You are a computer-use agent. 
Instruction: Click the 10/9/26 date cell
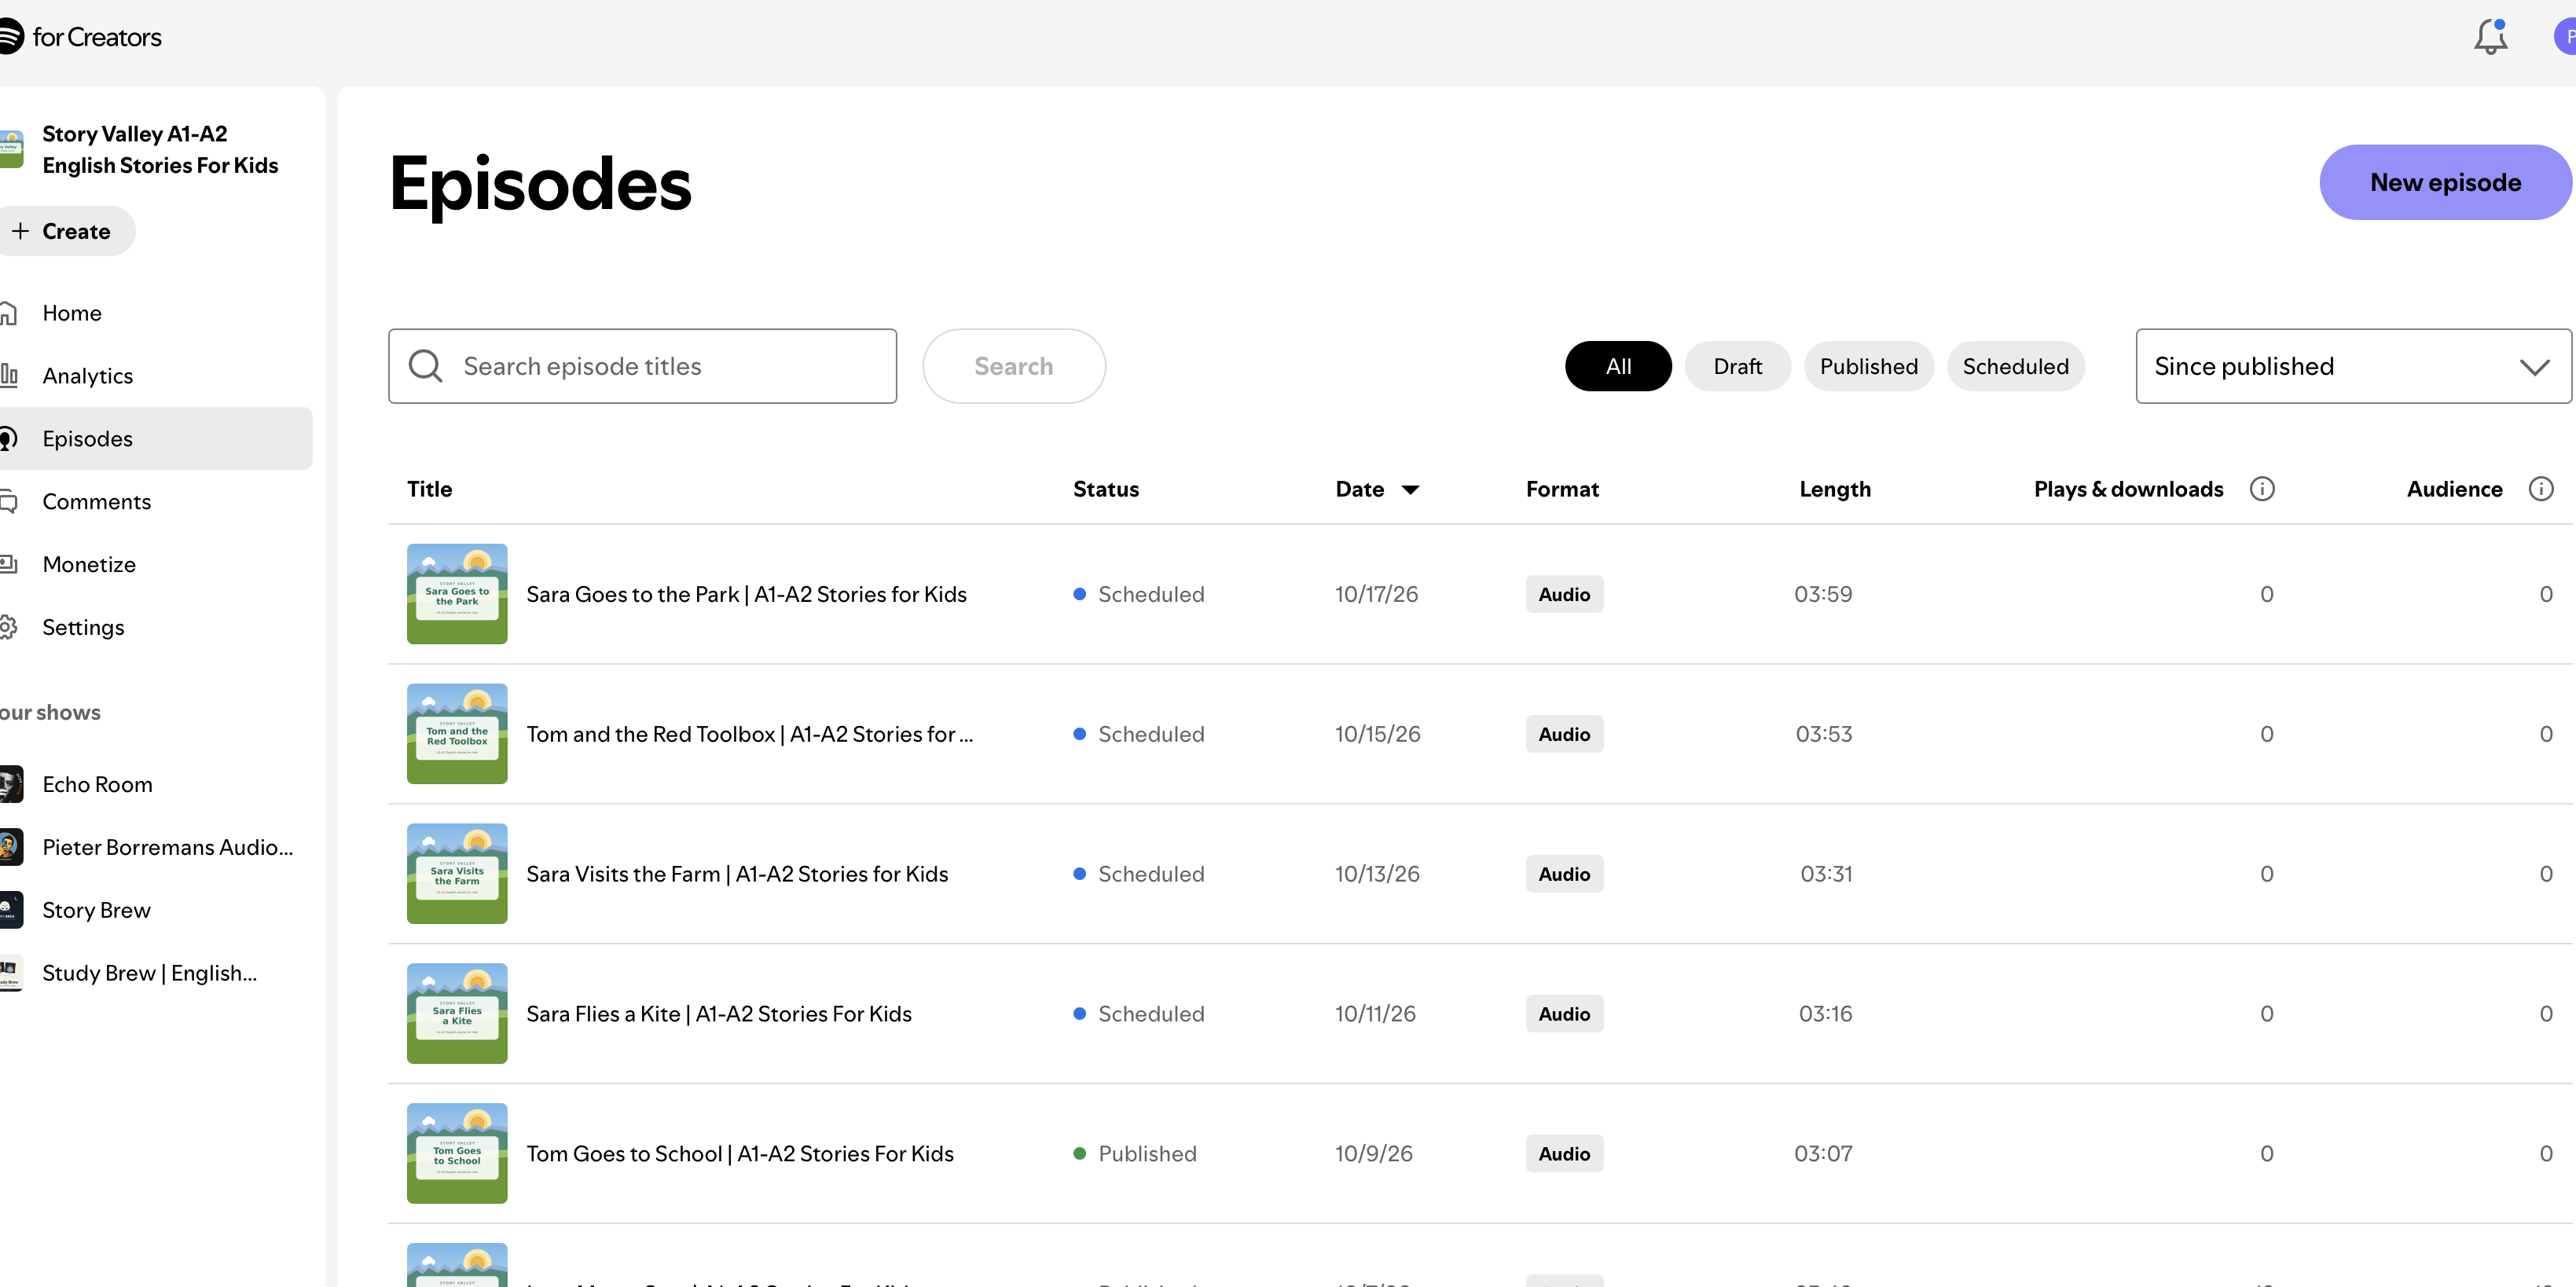click(1374, 1154)
